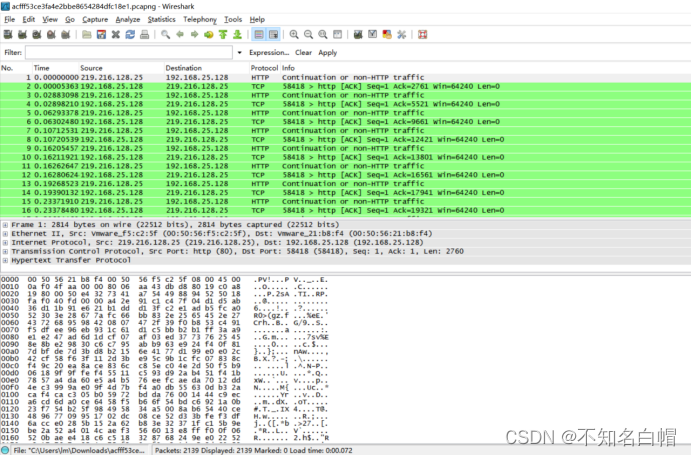691x456 pixels.
Task: Open the File menu
Action: pyautogui.click(x=10, y=19)
